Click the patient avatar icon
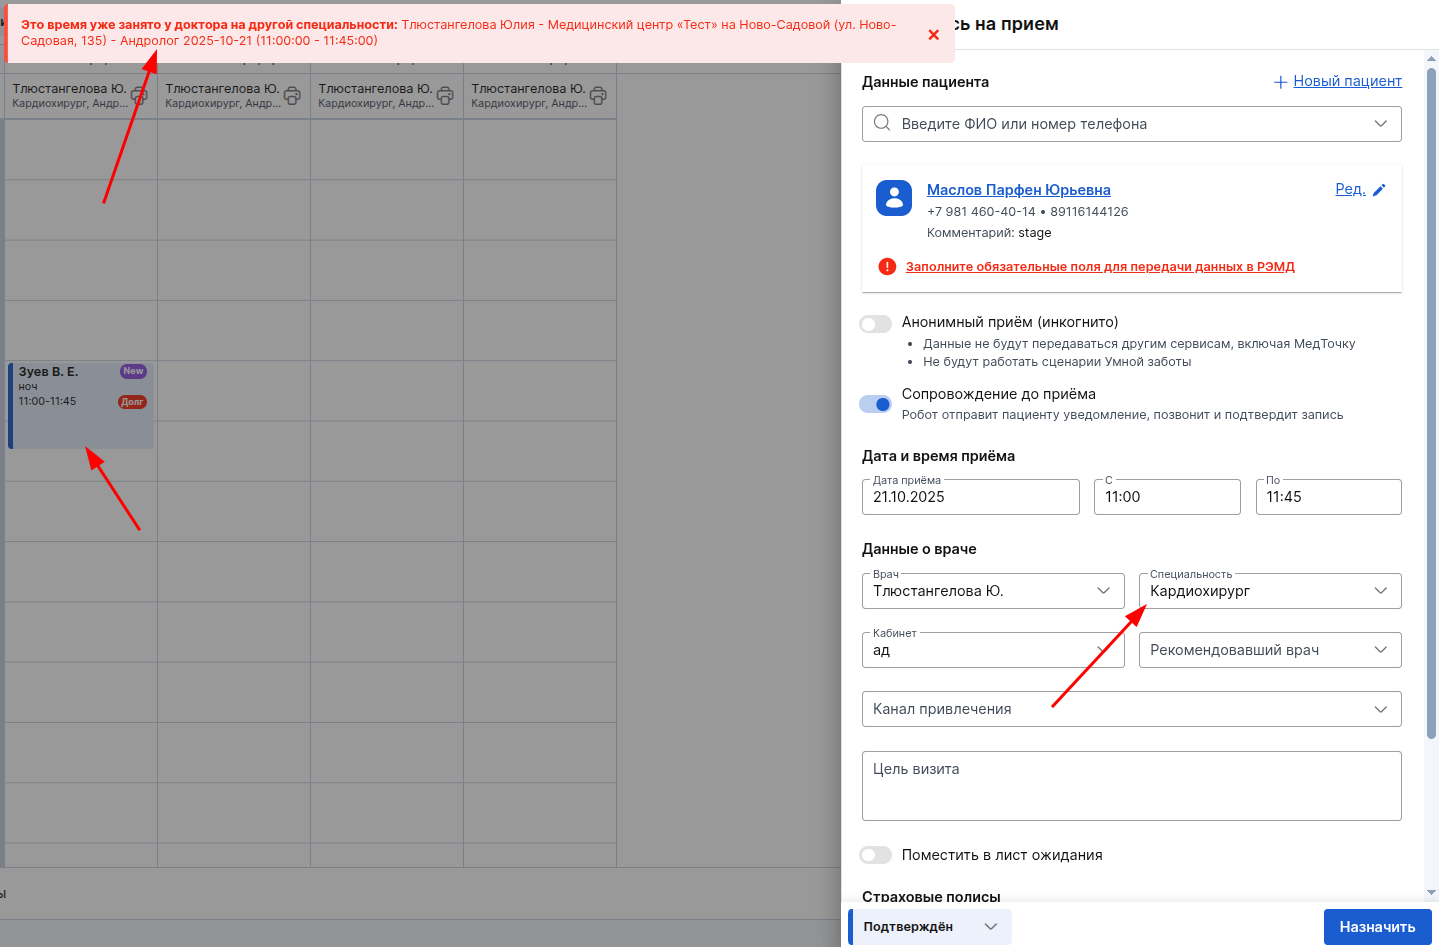 pyautogui.click(x=894, y=198)
